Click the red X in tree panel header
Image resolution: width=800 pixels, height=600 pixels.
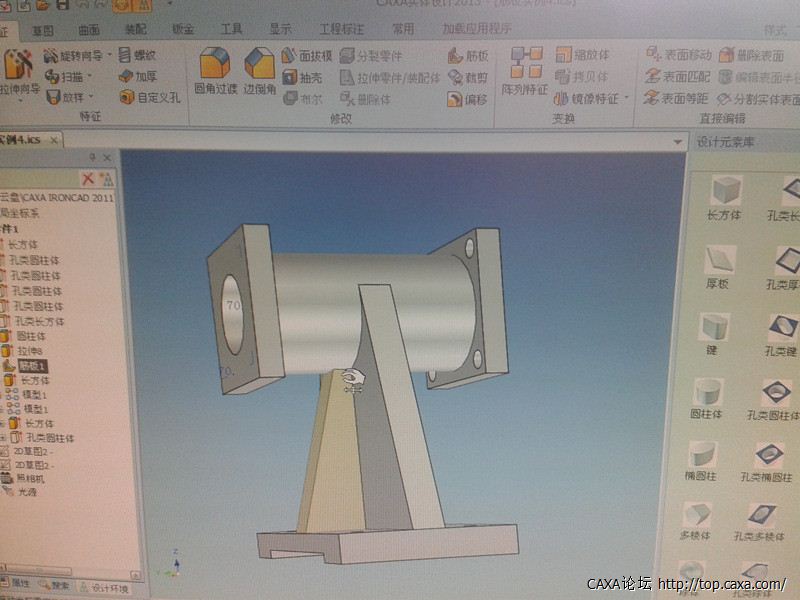pyautogui.click(x=88, y=178)
